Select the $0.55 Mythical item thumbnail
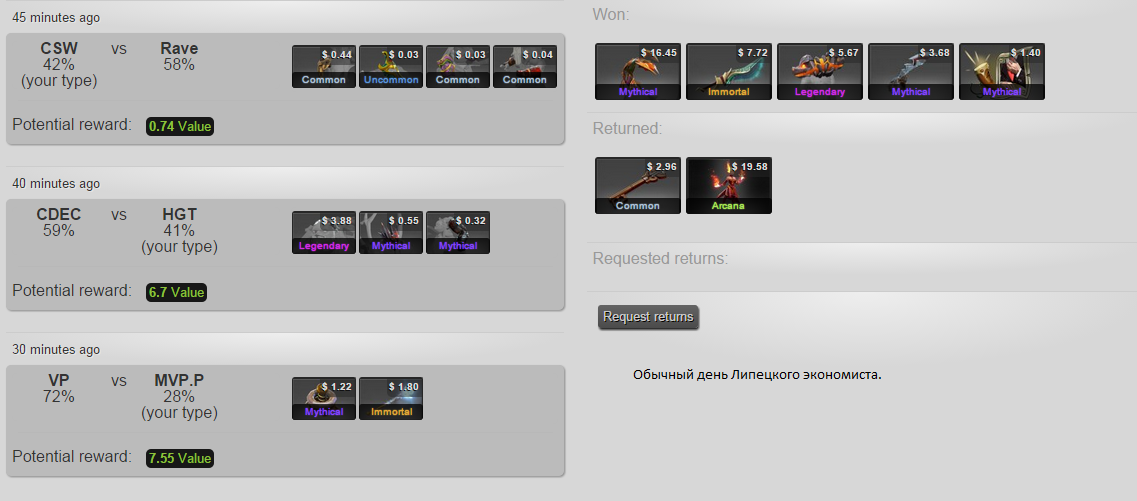The width and height of the screenshot is (1137, 501). click(390, 233)
